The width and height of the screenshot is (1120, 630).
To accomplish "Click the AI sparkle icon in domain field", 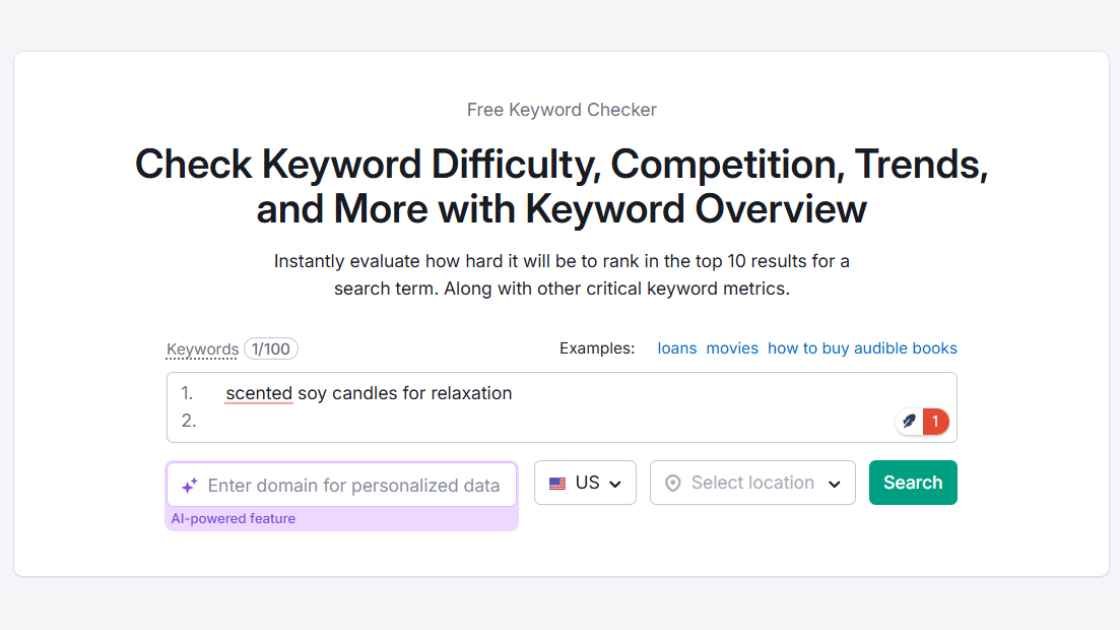I will (189, 486).
